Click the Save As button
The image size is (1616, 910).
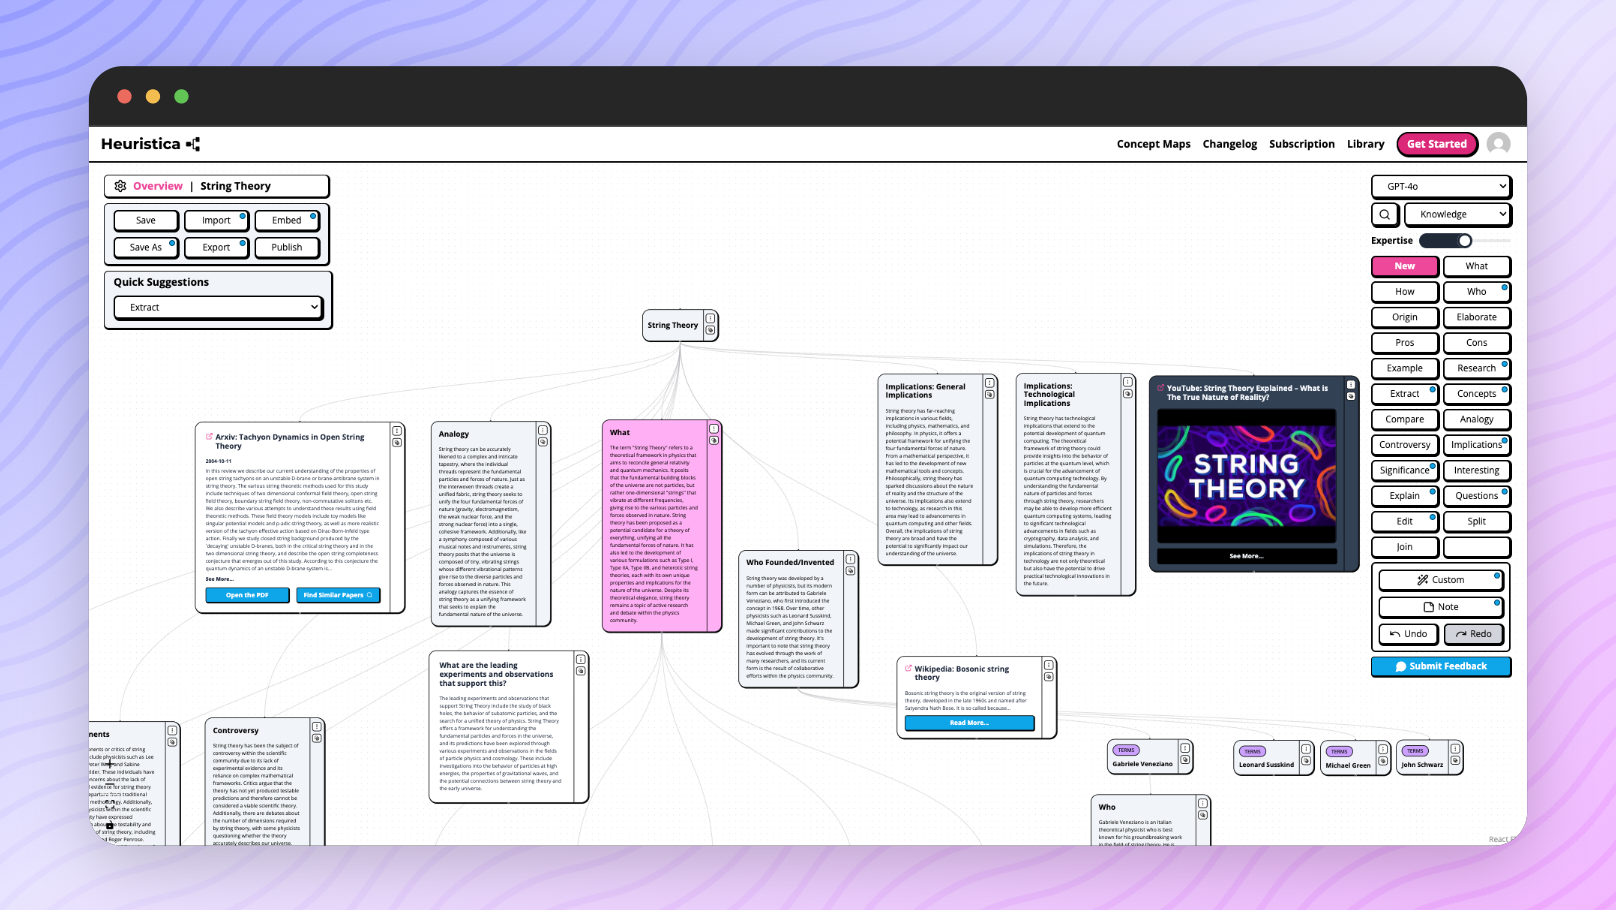coord(146,247)
